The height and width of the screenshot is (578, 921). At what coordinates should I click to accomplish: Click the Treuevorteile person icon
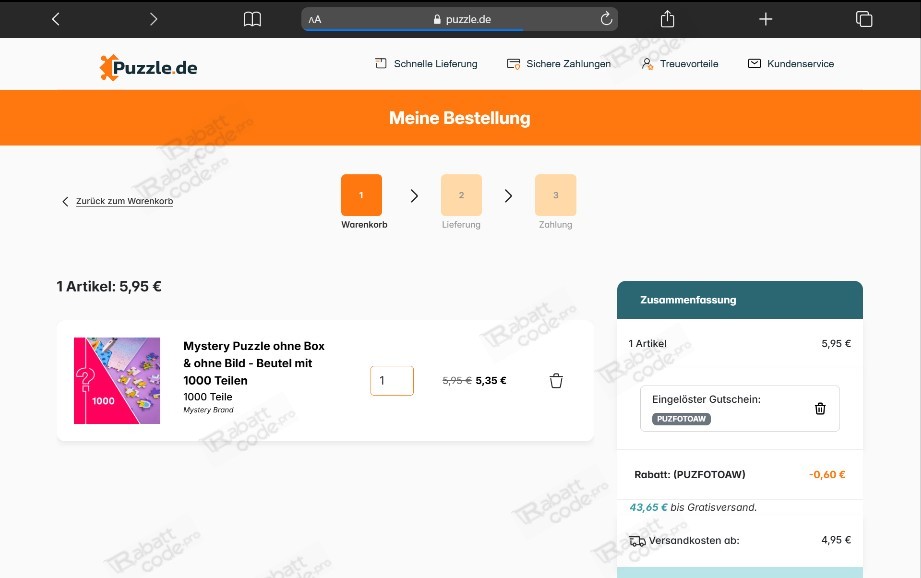coord(647,63)
